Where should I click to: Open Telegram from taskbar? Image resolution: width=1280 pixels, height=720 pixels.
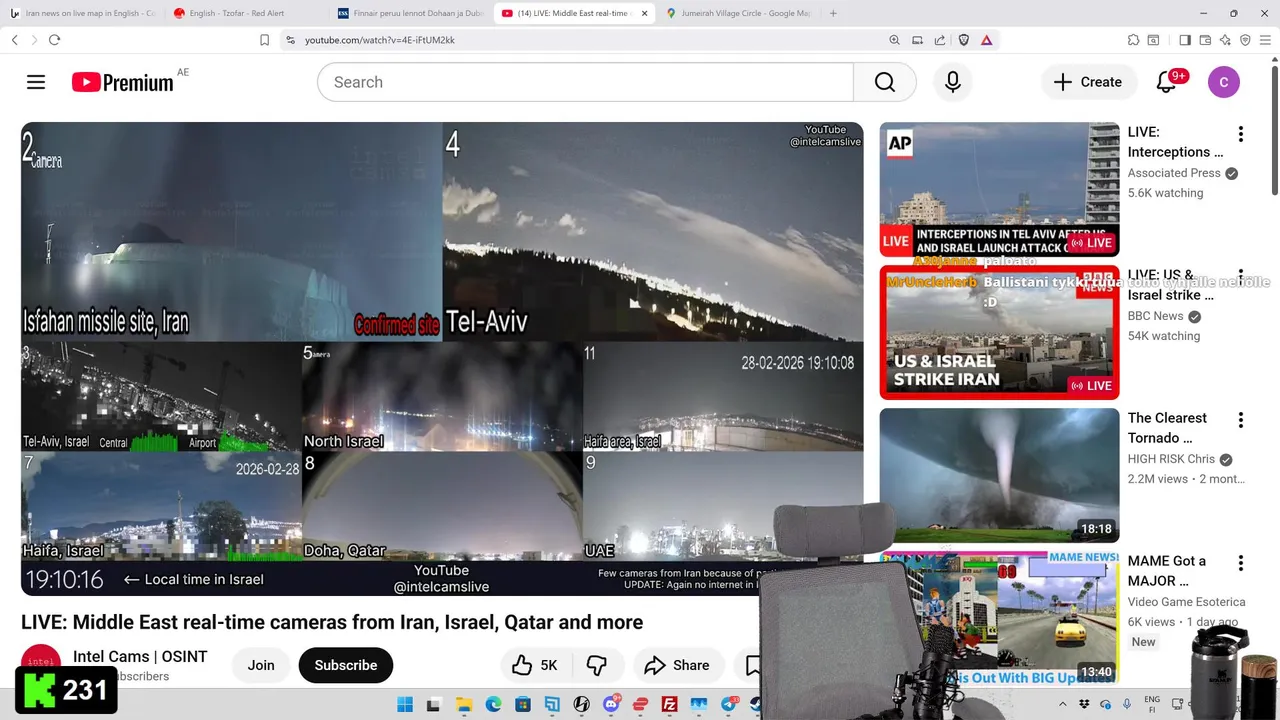729,704
